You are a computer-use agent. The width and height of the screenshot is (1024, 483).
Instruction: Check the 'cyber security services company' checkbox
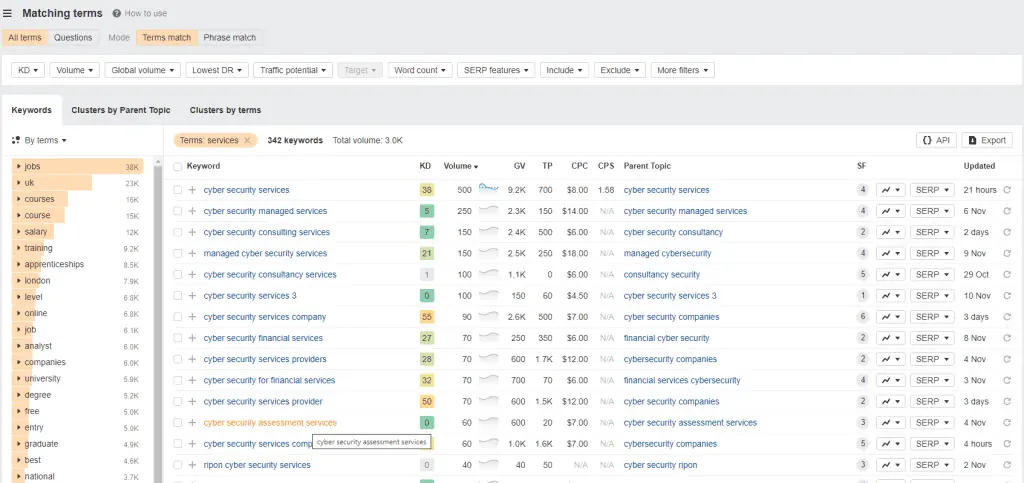pos(178,317)
